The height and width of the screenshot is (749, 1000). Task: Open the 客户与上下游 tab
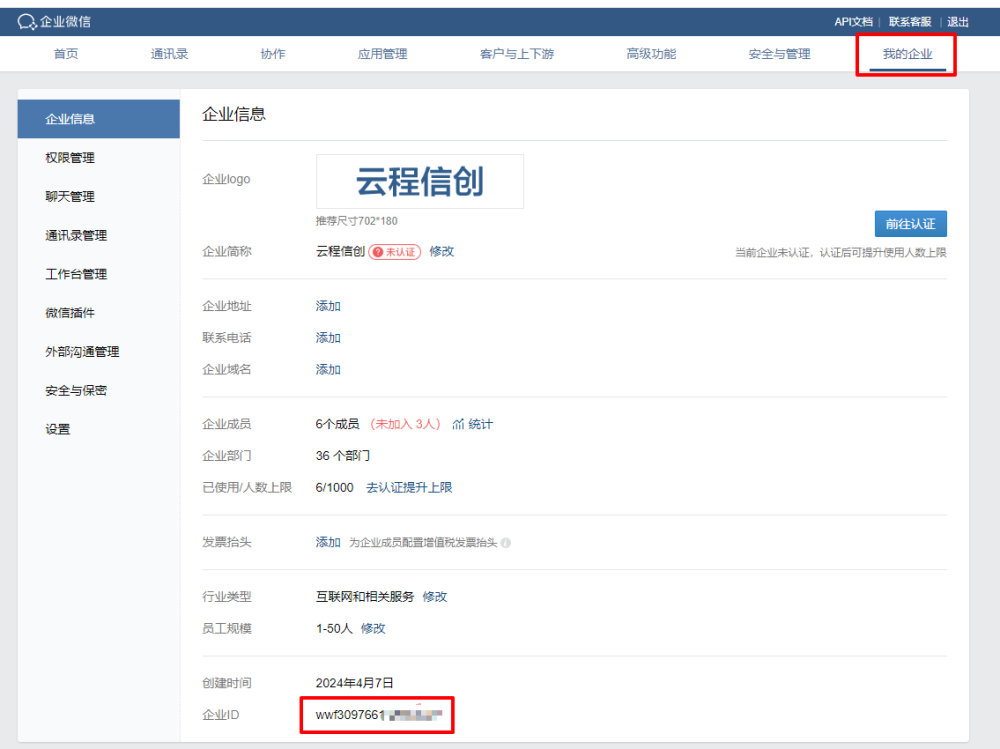(517, 54)
